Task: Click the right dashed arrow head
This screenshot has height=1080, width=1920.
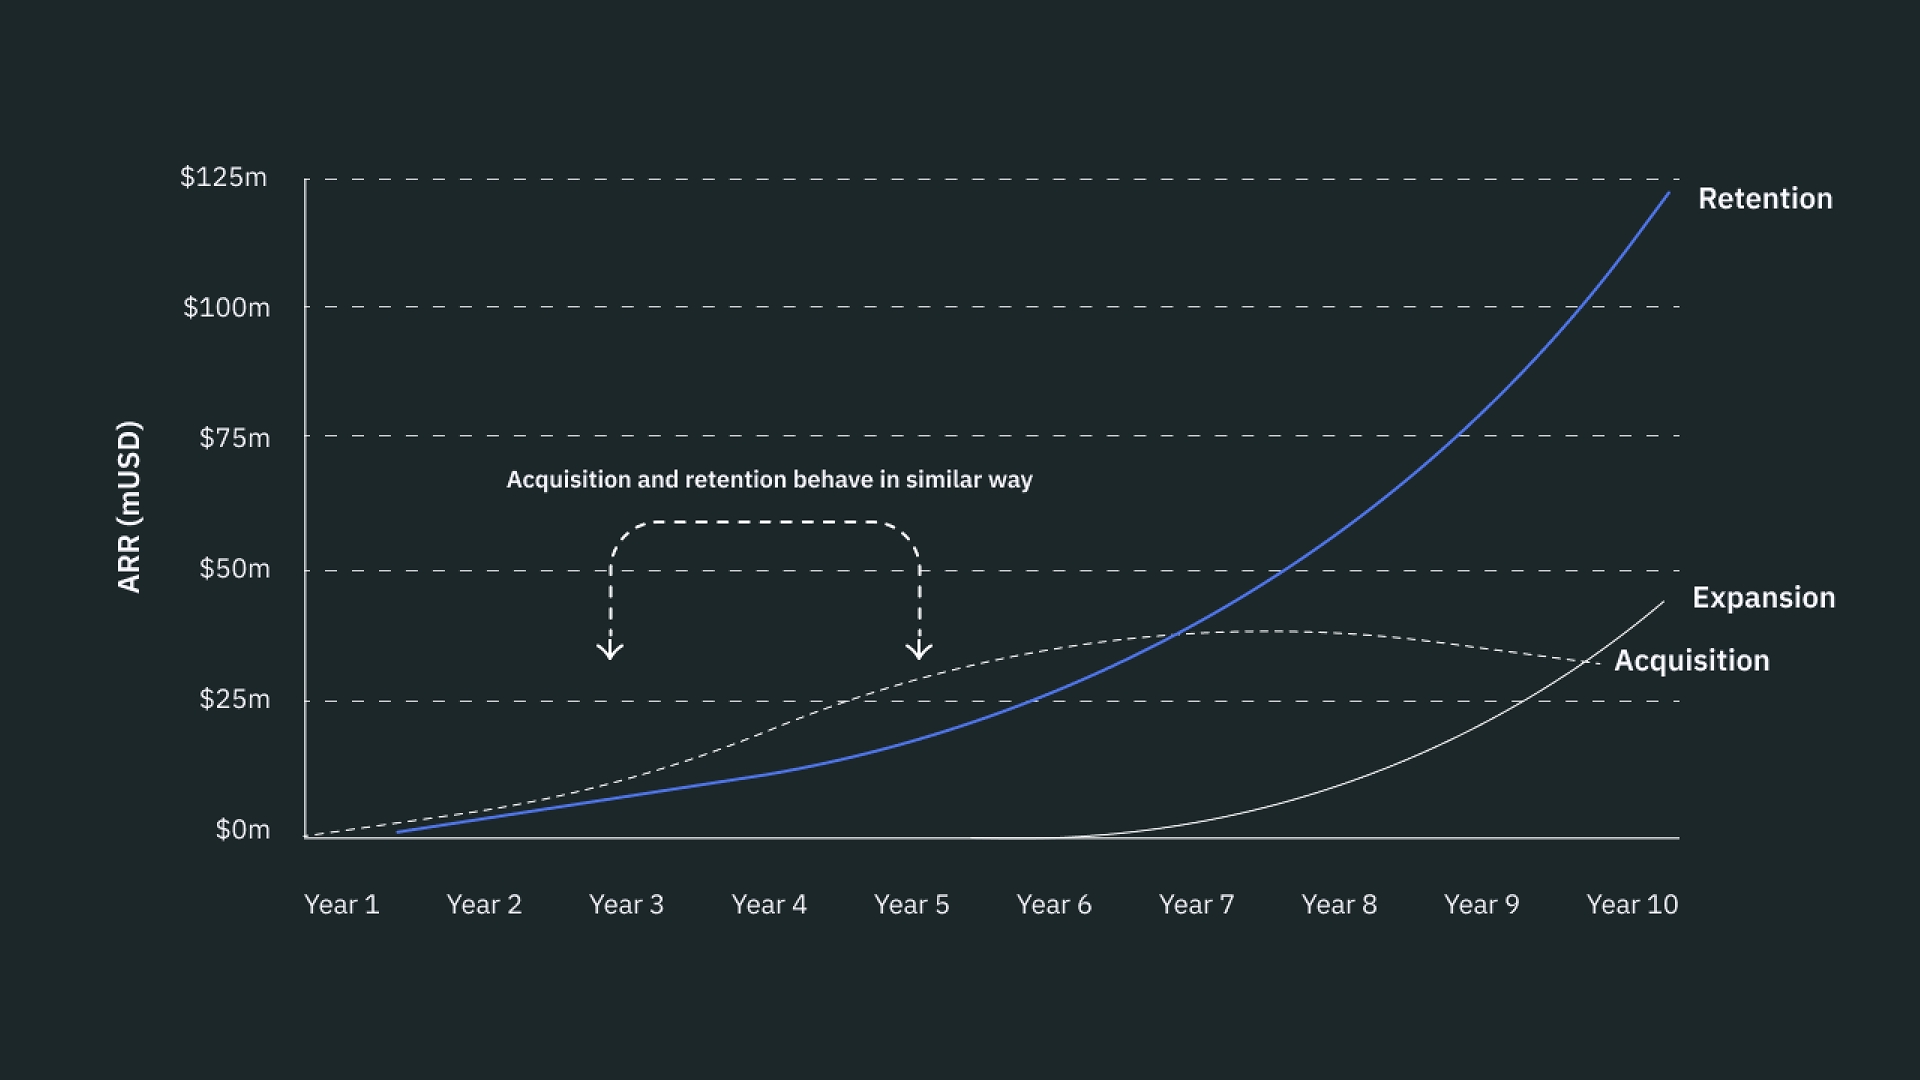Action: coord(919,651)
